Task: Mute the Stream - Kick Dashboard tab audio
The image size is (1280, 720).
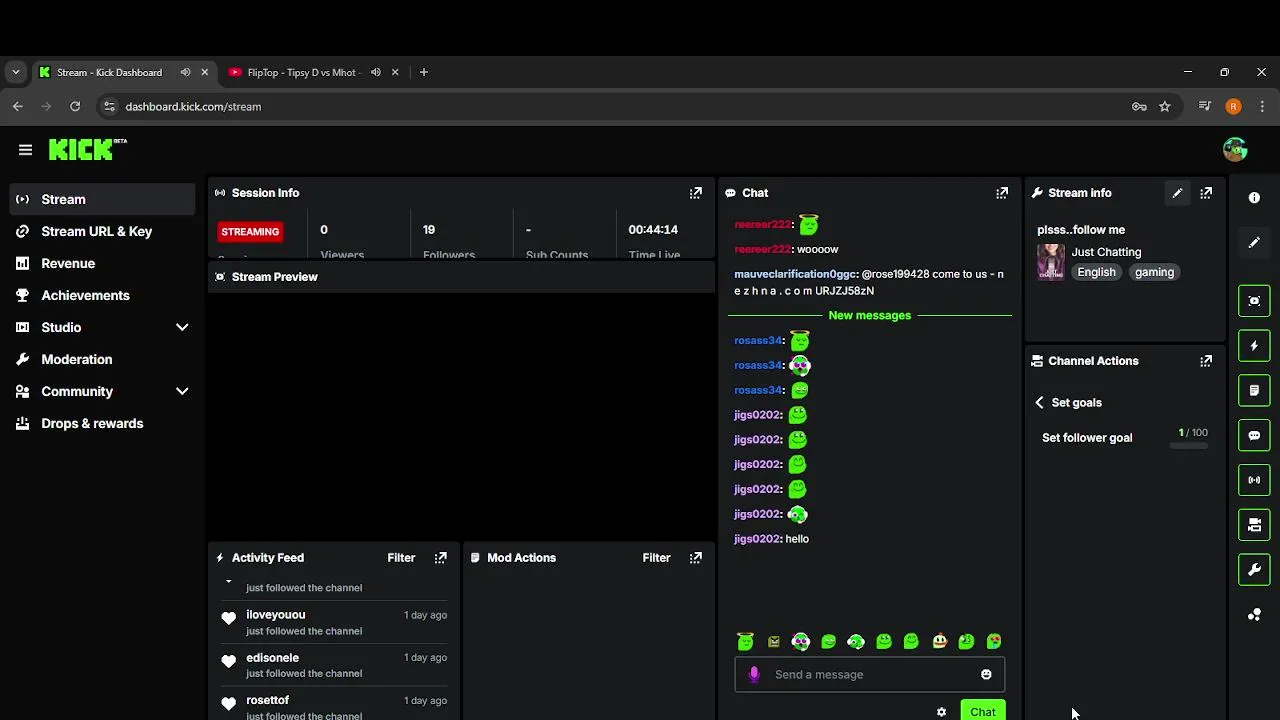Action: click(185, 72)
